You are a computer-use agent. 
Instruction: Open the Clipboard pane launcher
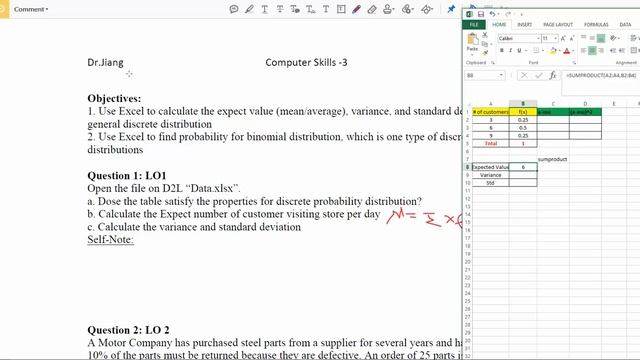[x=493, y=63]
